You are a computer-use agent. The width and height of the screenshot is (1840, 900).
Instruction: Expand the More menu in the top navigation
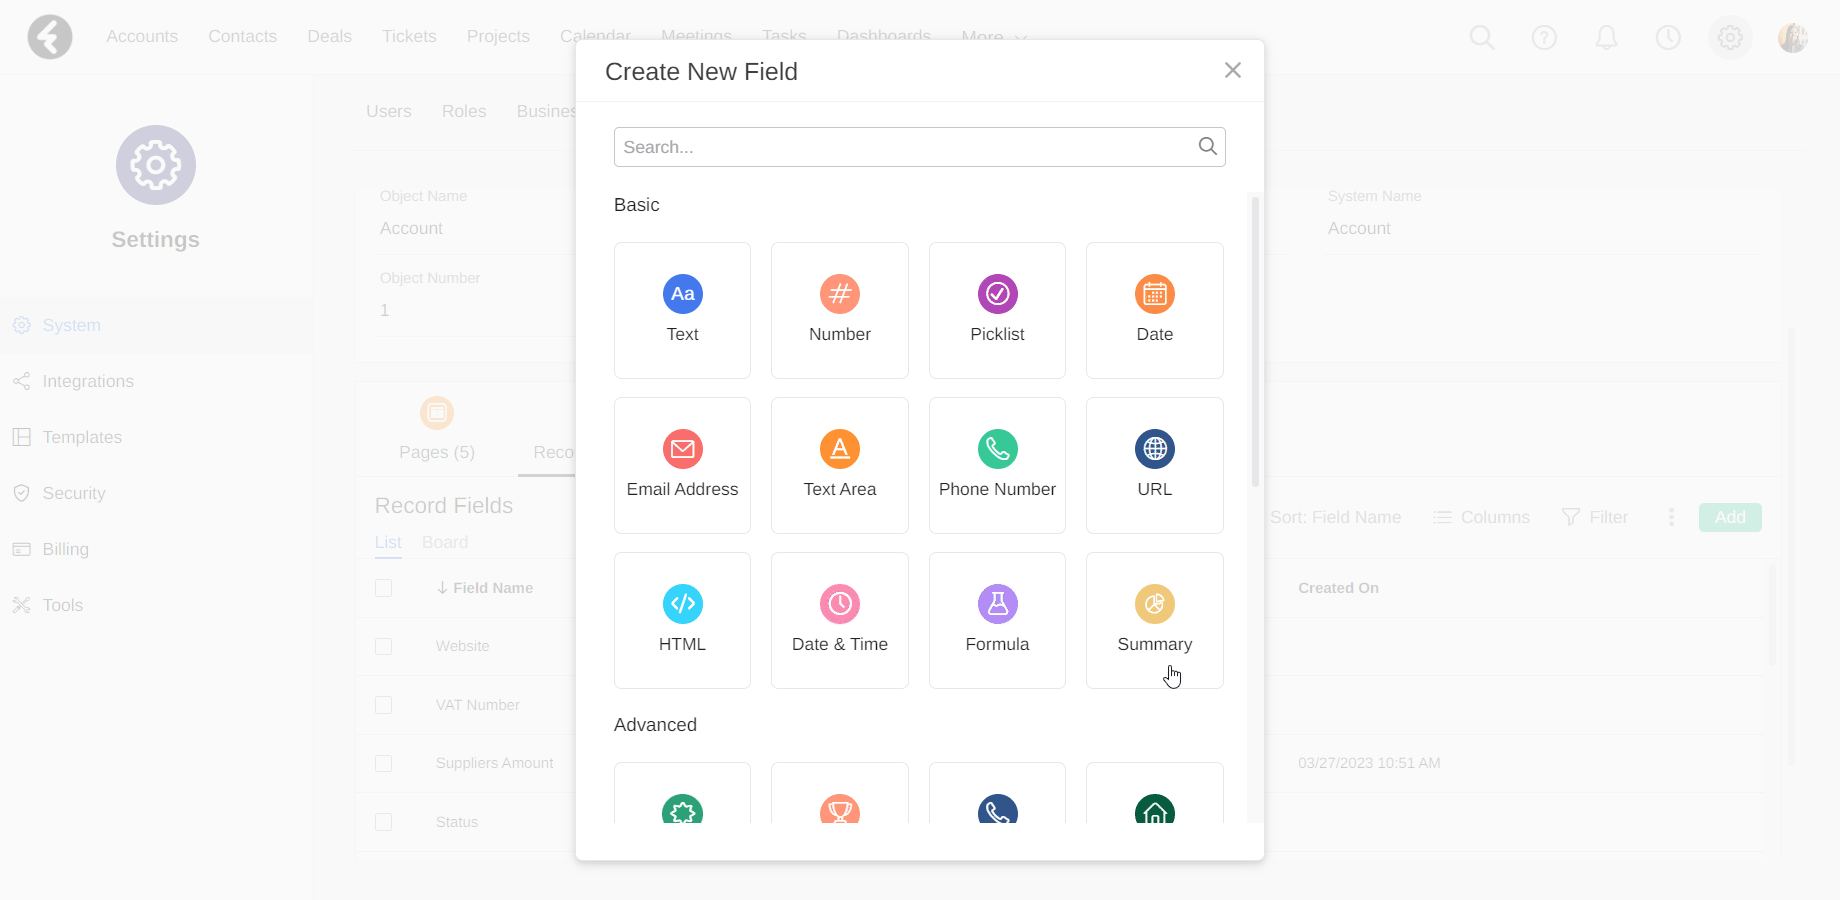[x=994, y=36]
